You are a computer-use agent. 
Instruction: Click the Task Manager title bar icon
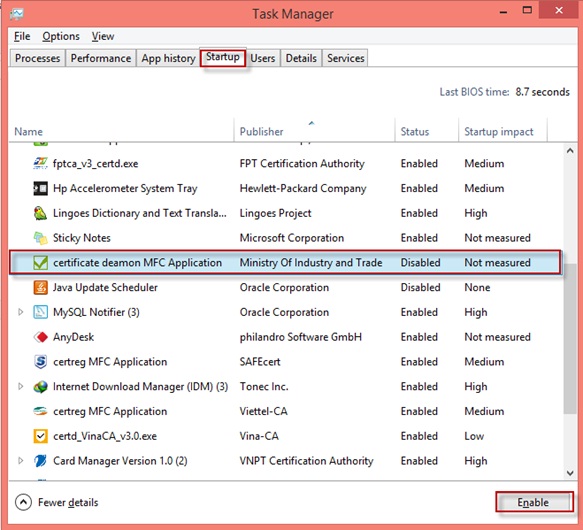(x=17, y=14)
